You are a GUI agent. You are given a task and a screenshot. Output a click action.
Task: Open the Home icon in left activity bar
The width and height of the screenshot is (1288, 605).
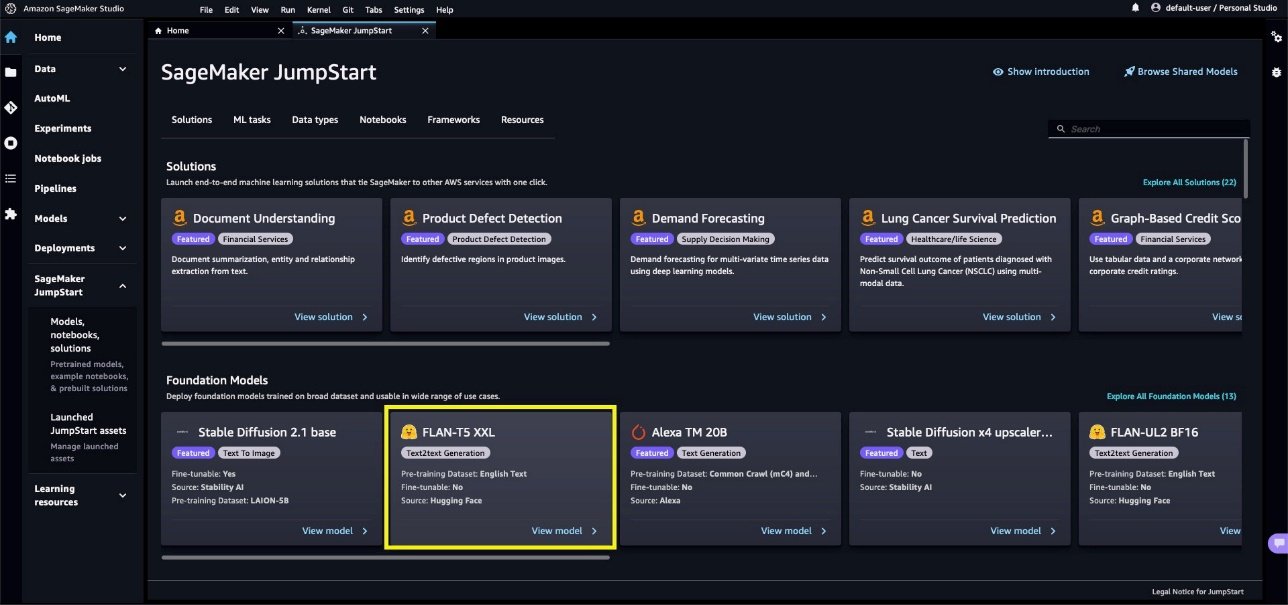coord(11,38)
